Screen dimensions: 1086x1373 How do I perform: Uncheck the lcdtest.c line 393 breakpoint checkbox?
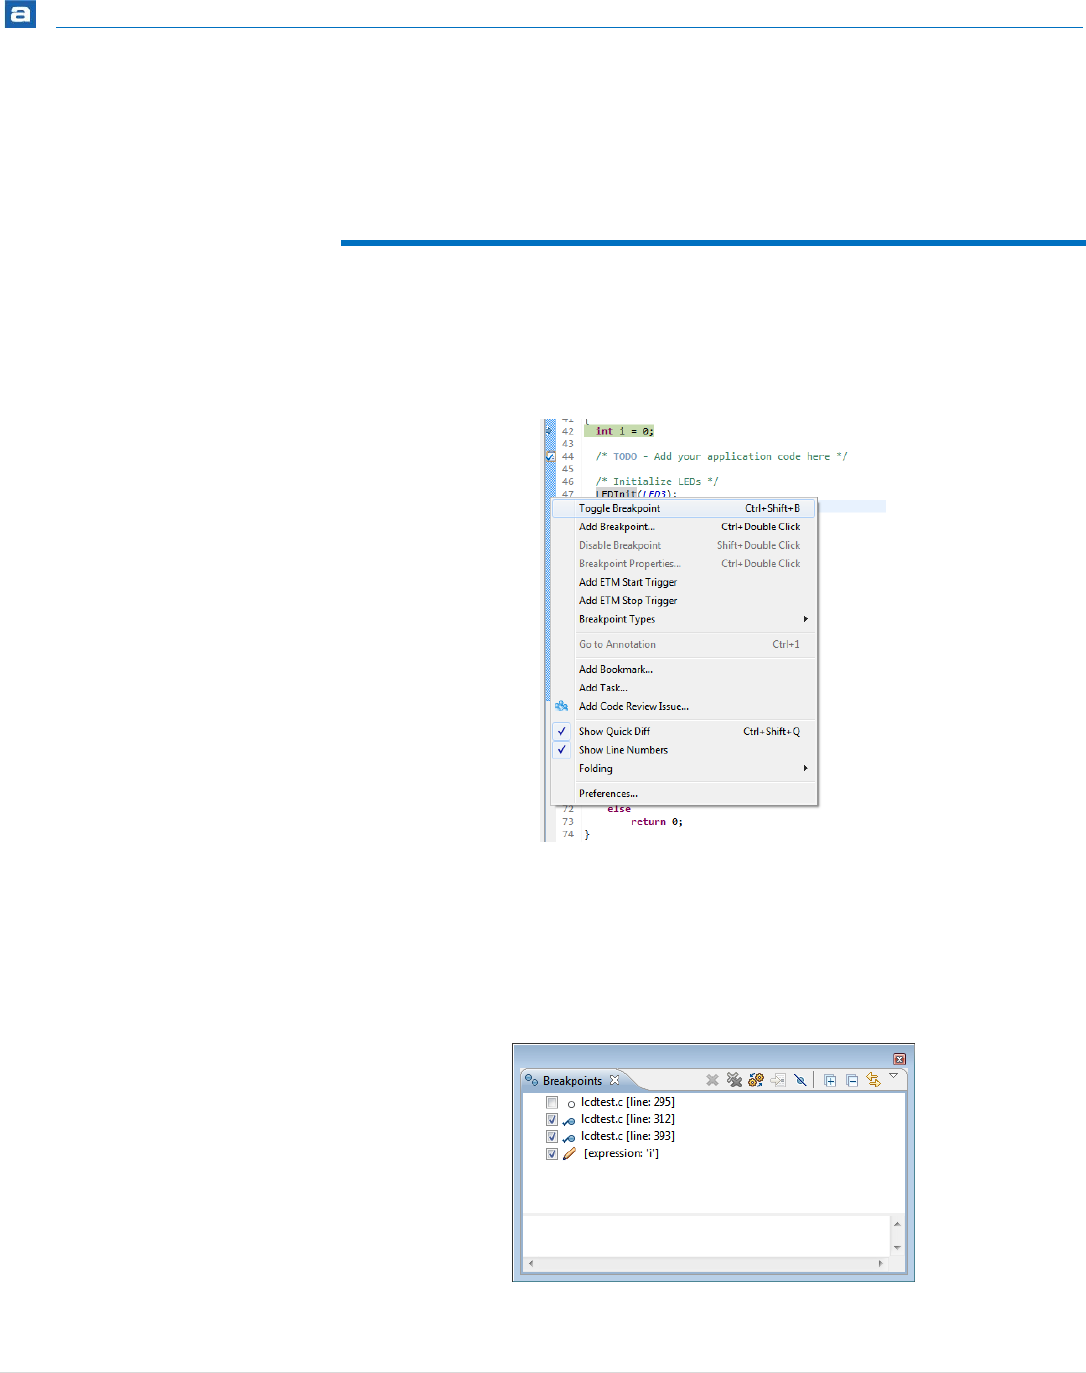(552, 1137)
